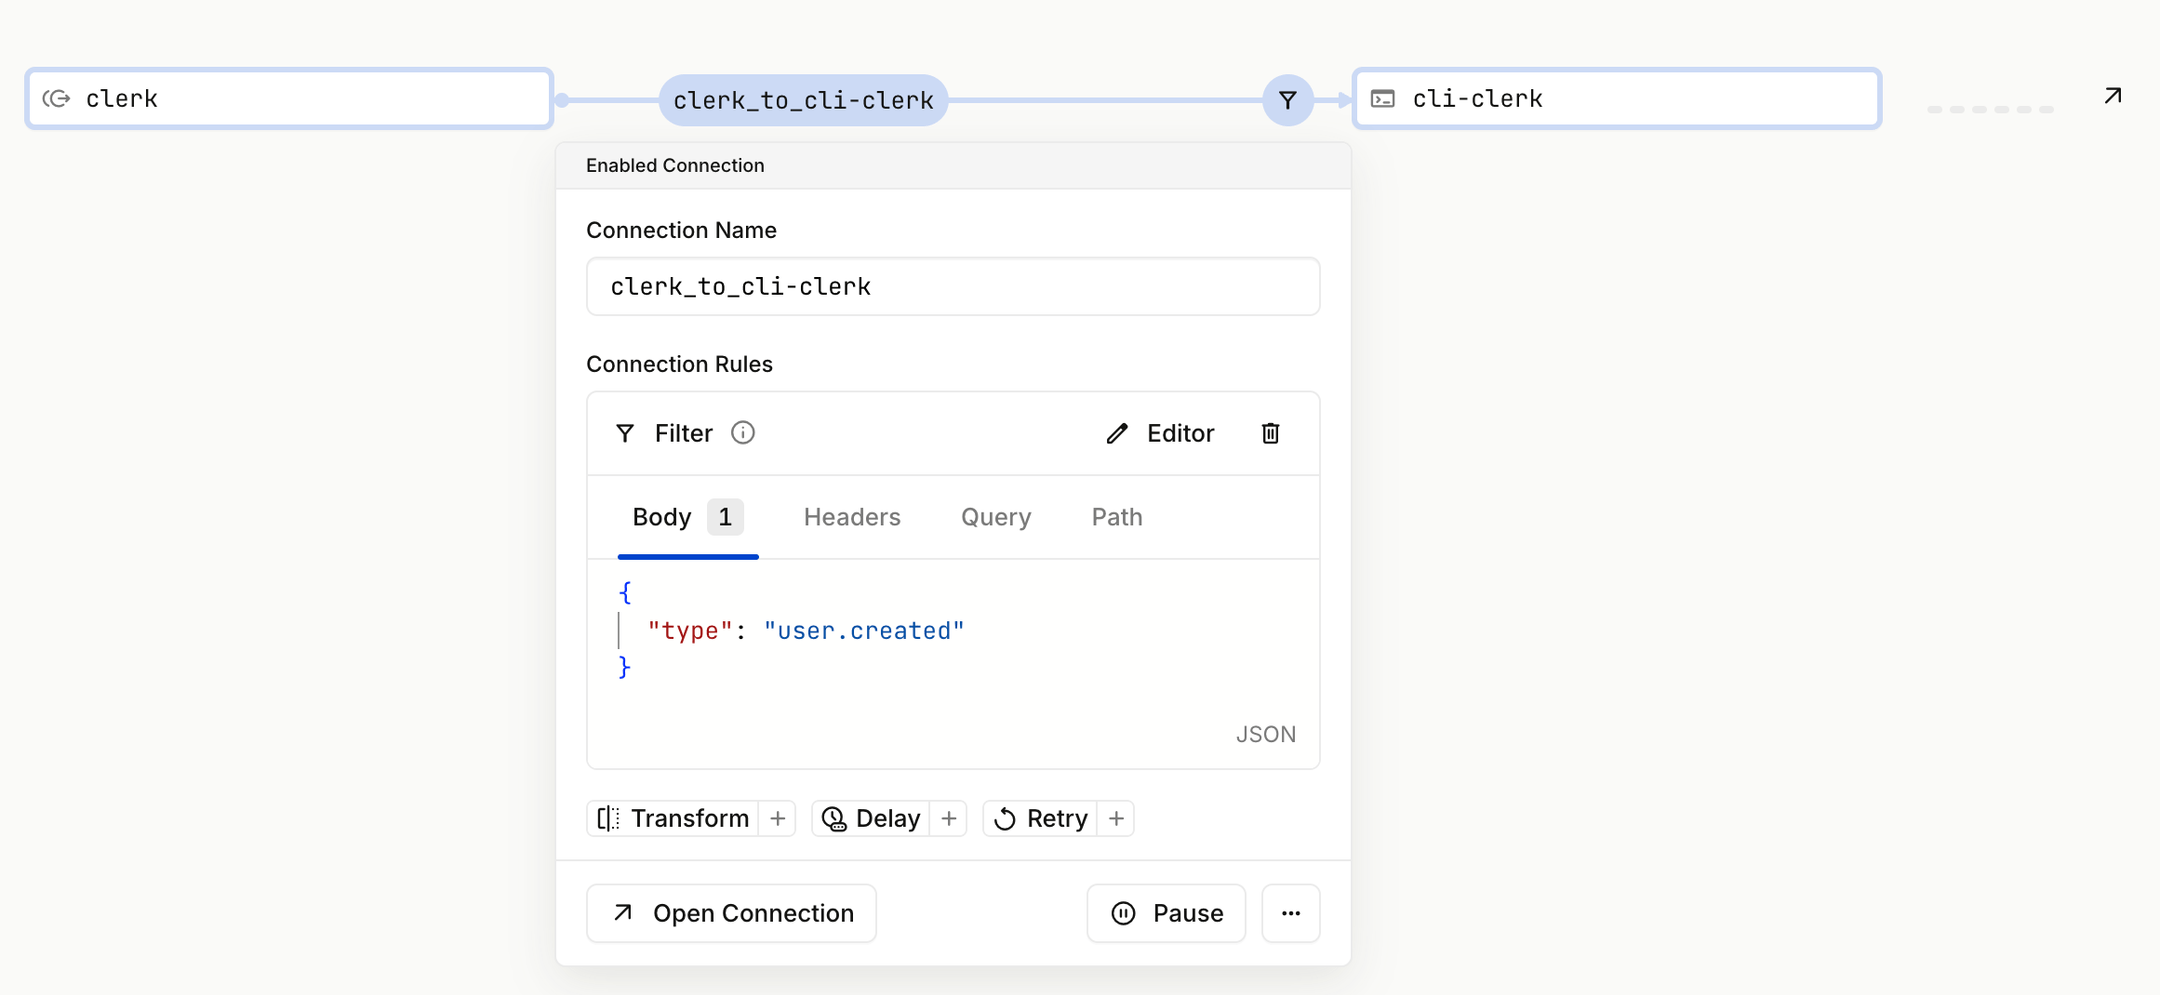Click the Connection Name input field
Viewport: 2160px width, 995px height.
tap(952, 286)
